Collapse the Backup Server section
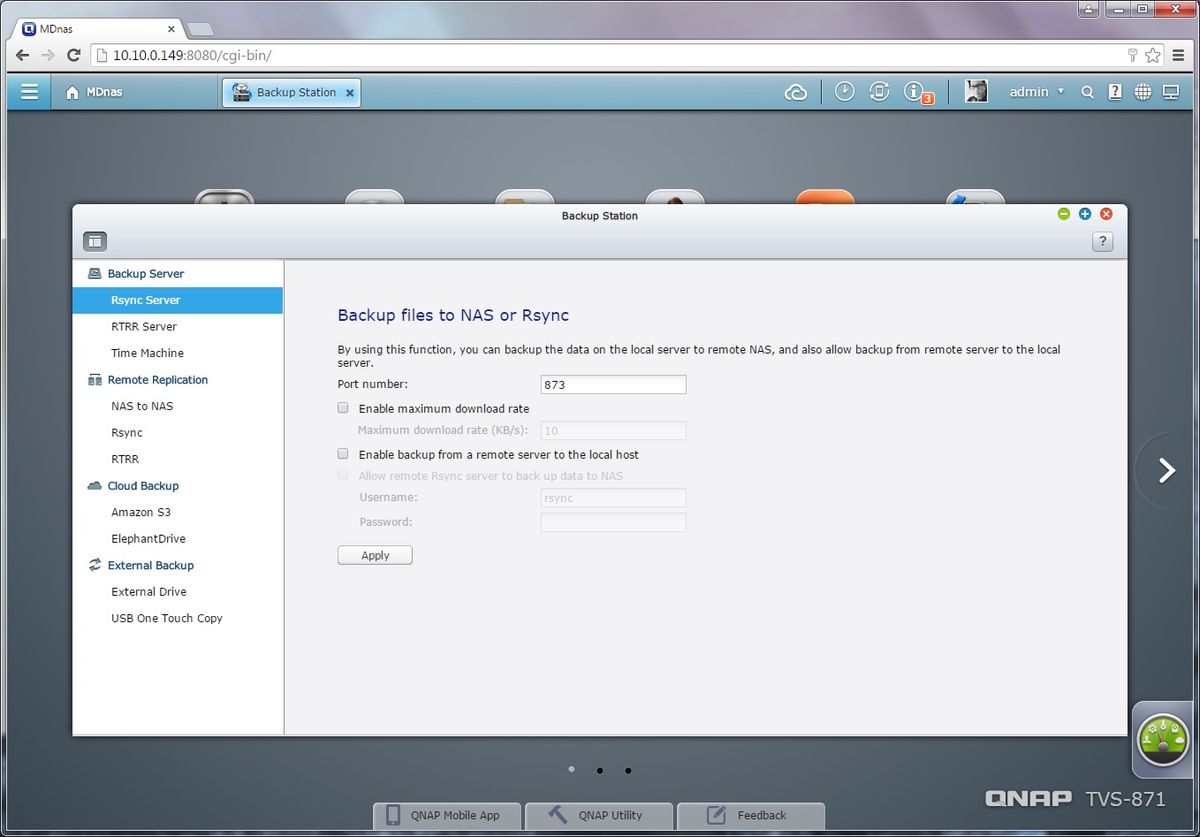Image resolution: width=1200 pixels, height=837 pixels. click(x=146, y=273)
